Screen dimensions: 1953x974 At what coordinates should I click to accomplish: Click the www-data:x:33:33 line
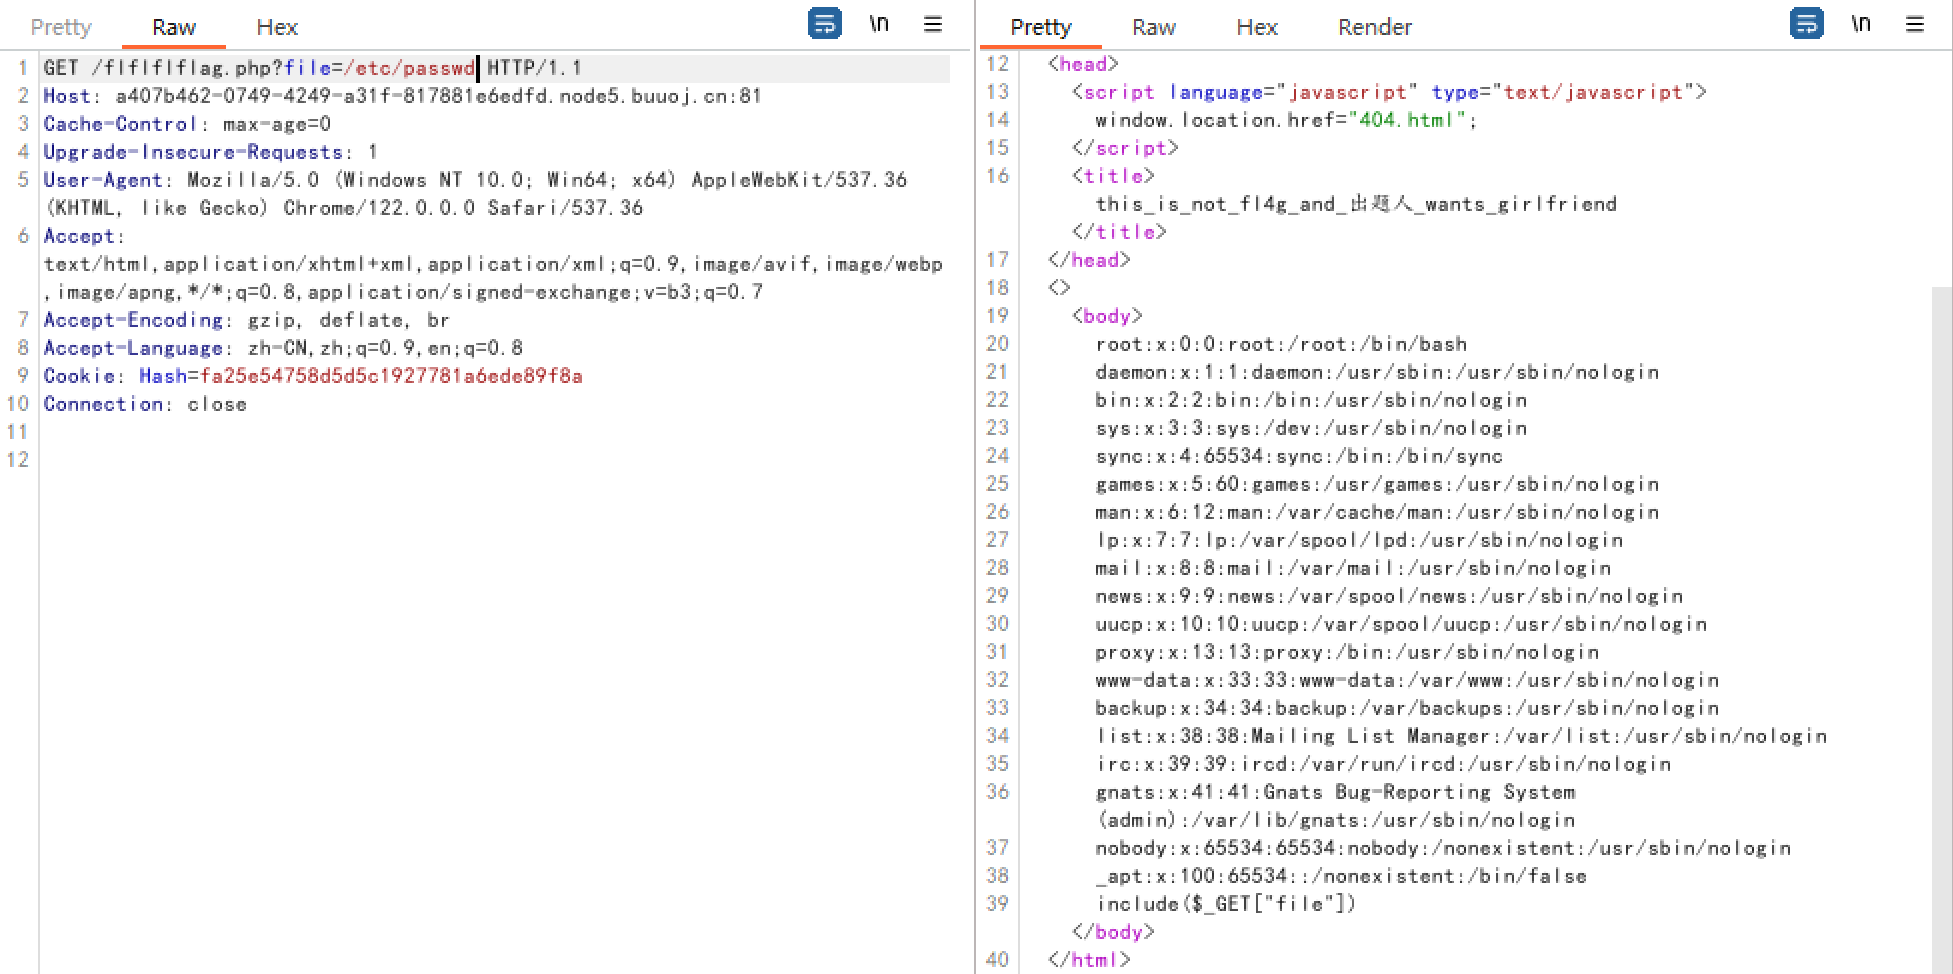pos(1407,680)
